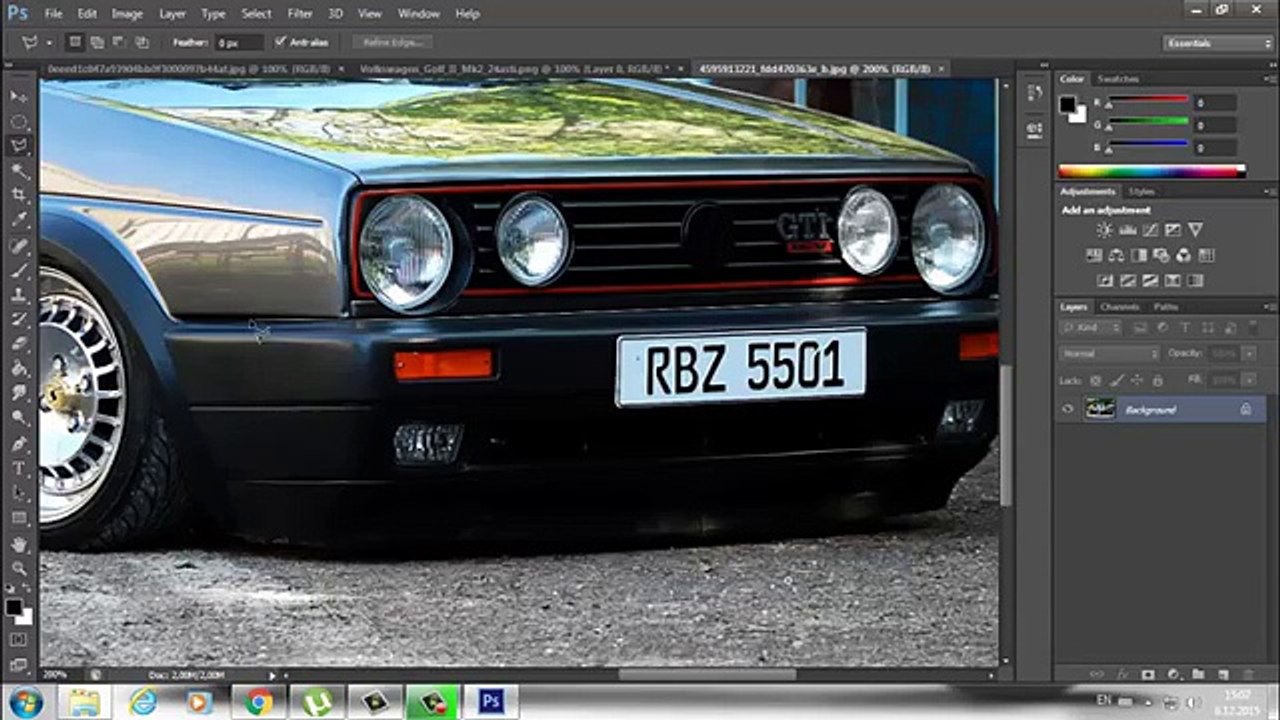Select the History Brush tool

click(x=19, y=320)
